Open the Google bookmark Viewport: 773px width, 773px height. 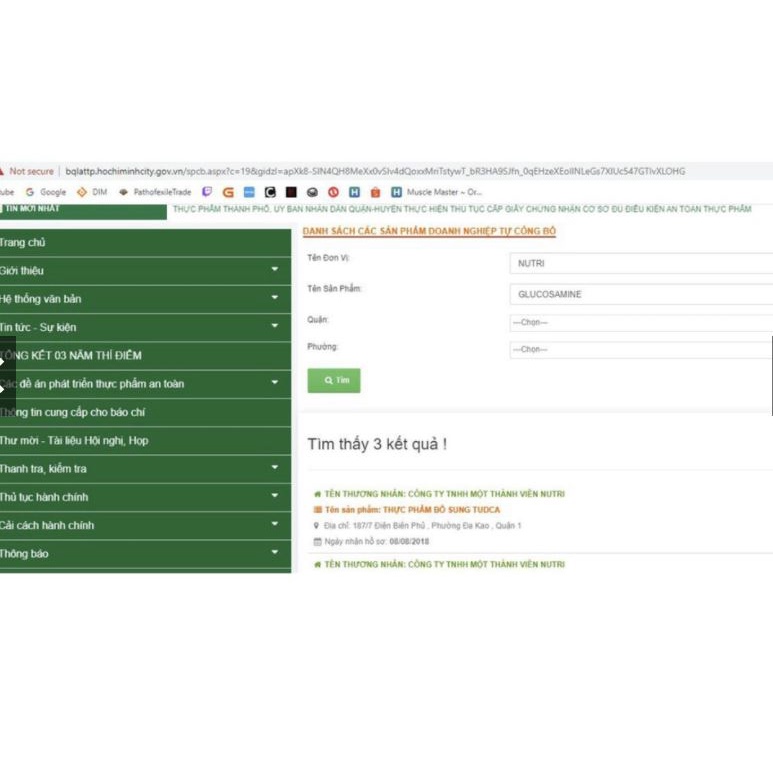click(46, 192)
